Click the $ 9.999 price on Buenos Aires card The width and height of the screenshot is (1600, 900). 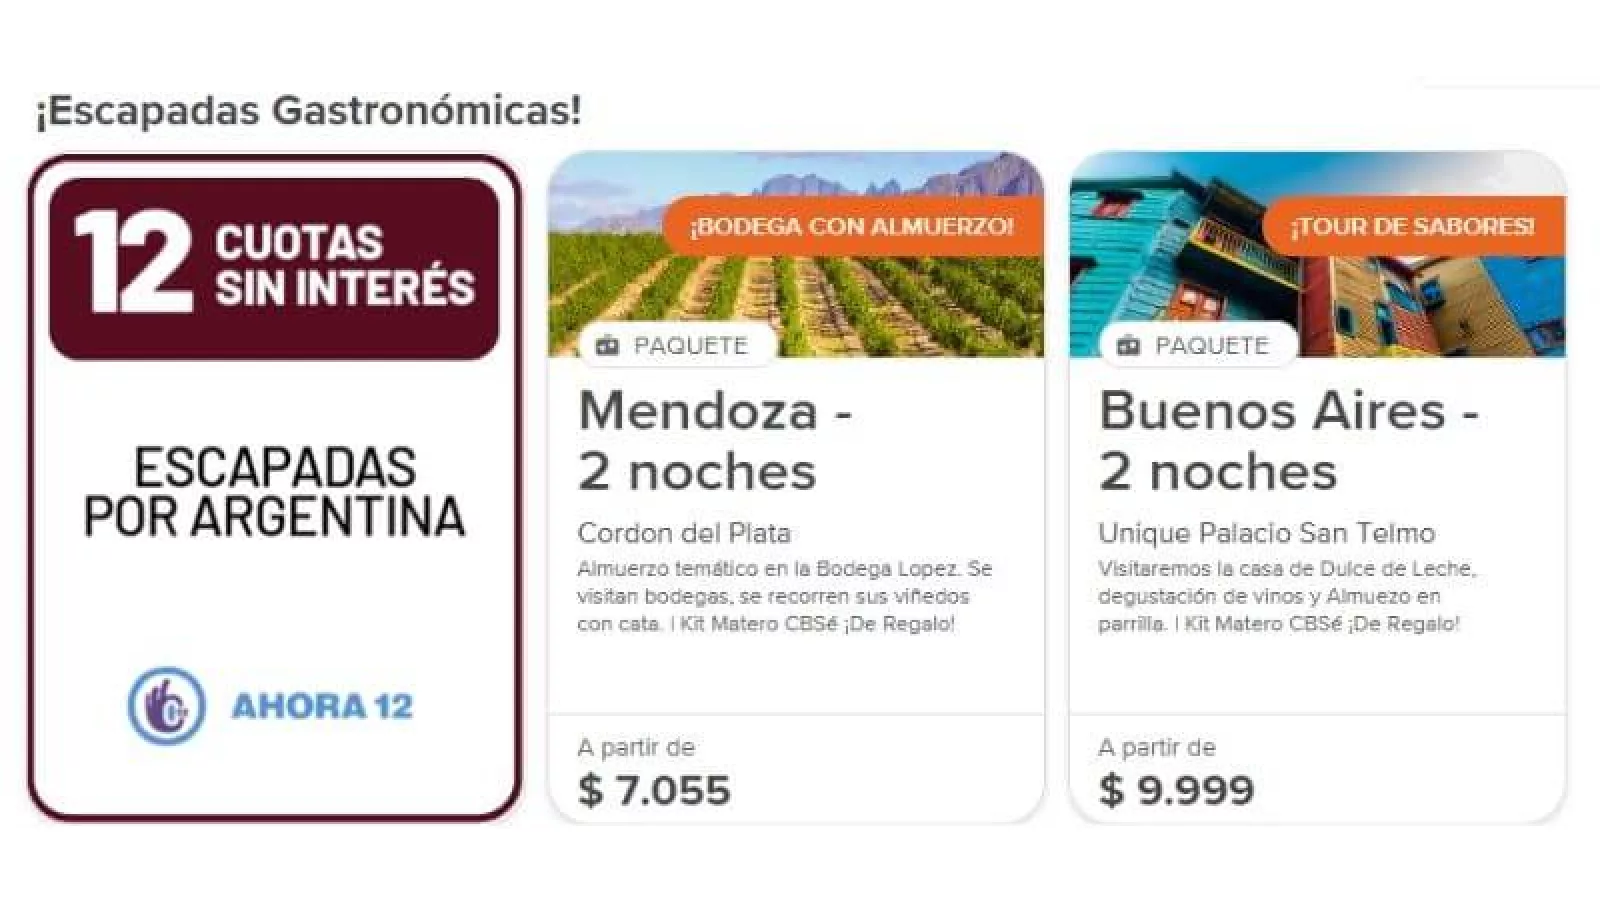[x=1176, y=790]
